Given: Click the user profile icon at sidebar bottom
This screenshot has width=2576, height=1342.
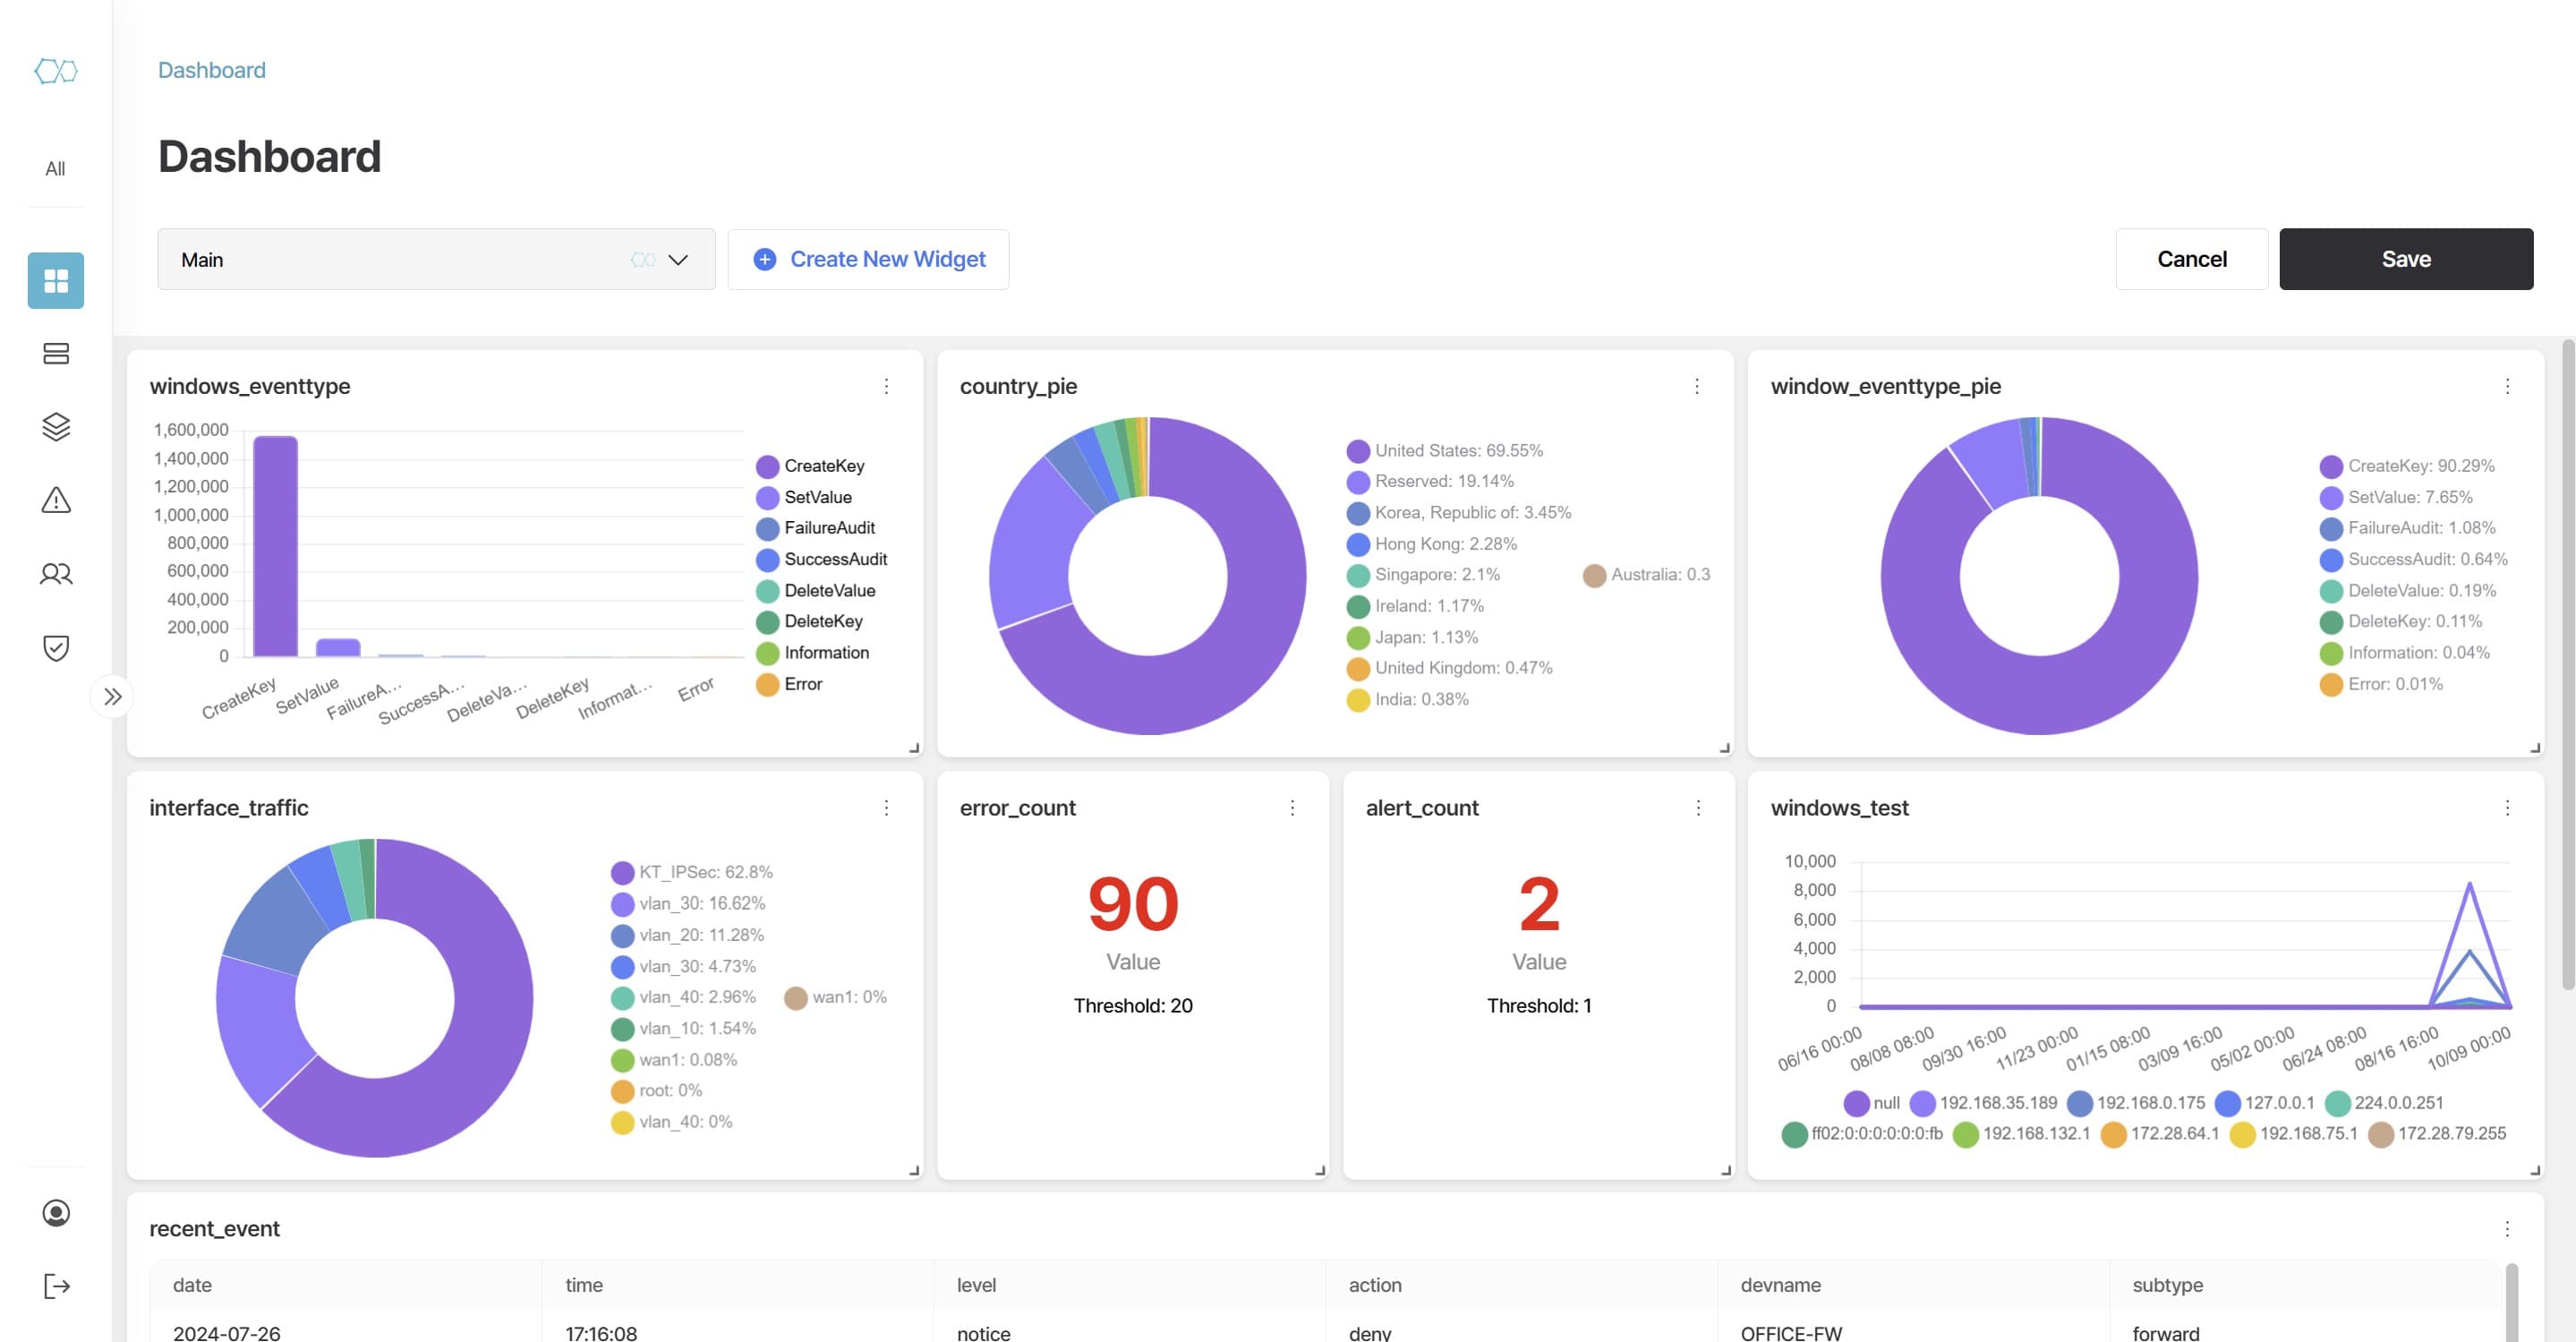Looking at the screenshot, I should (55, 1213).
